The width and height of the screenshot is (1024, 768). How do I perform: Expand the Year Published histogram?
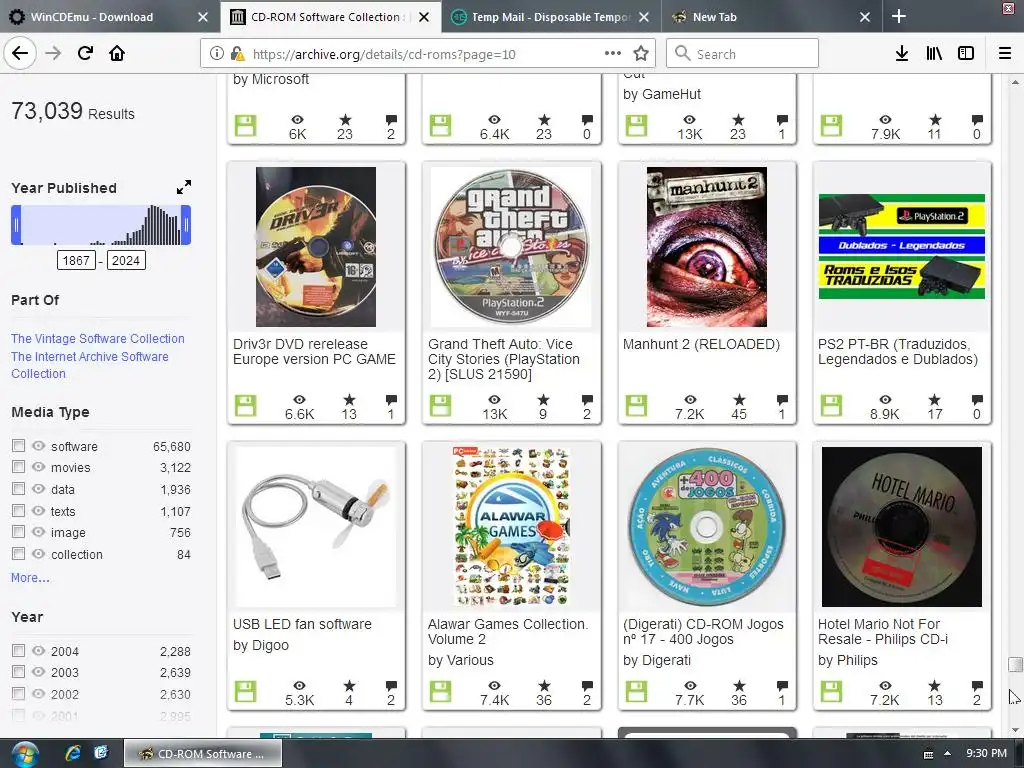click(x=184, y=187)
